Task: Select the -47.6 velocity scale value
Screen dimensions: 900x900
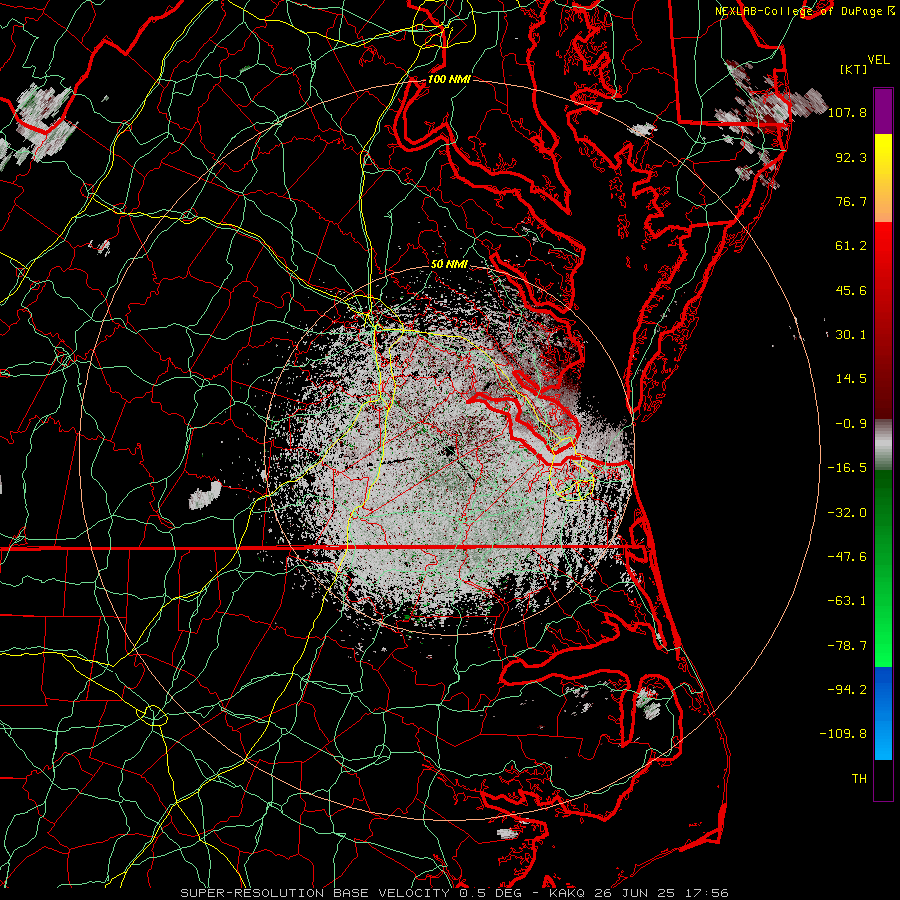Action: point(847,556)
